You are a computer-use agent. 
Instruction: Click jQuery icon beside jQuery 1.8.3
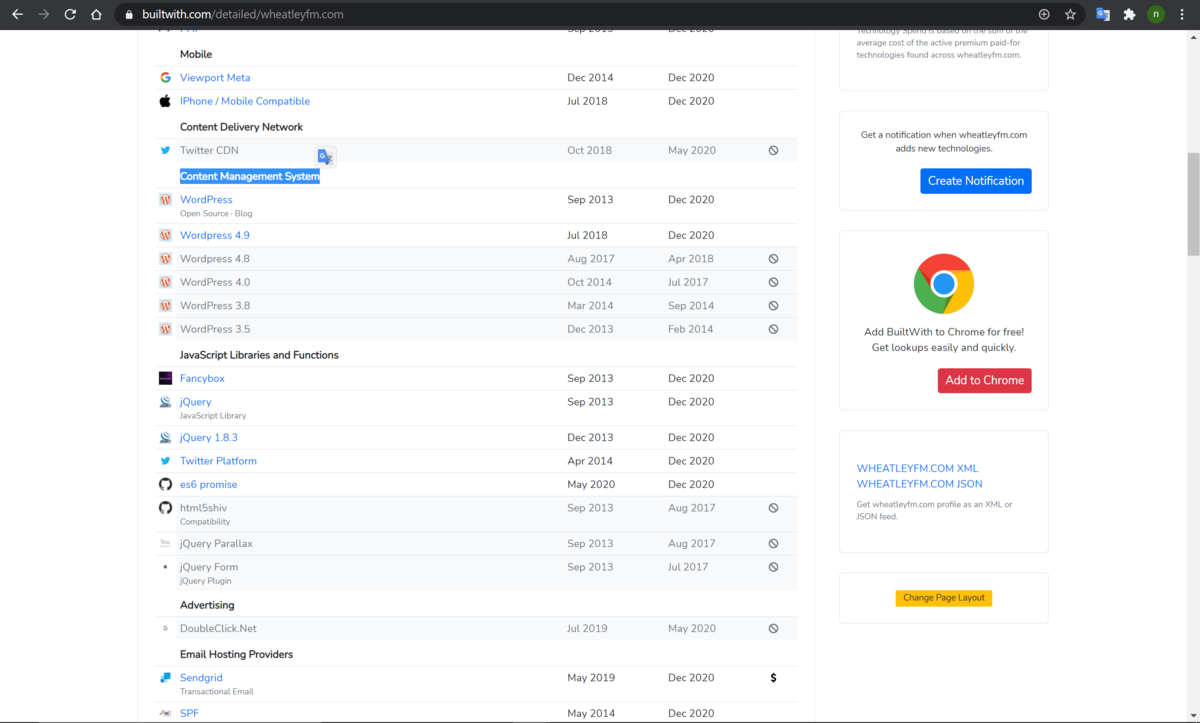click(x=165, y=437)
